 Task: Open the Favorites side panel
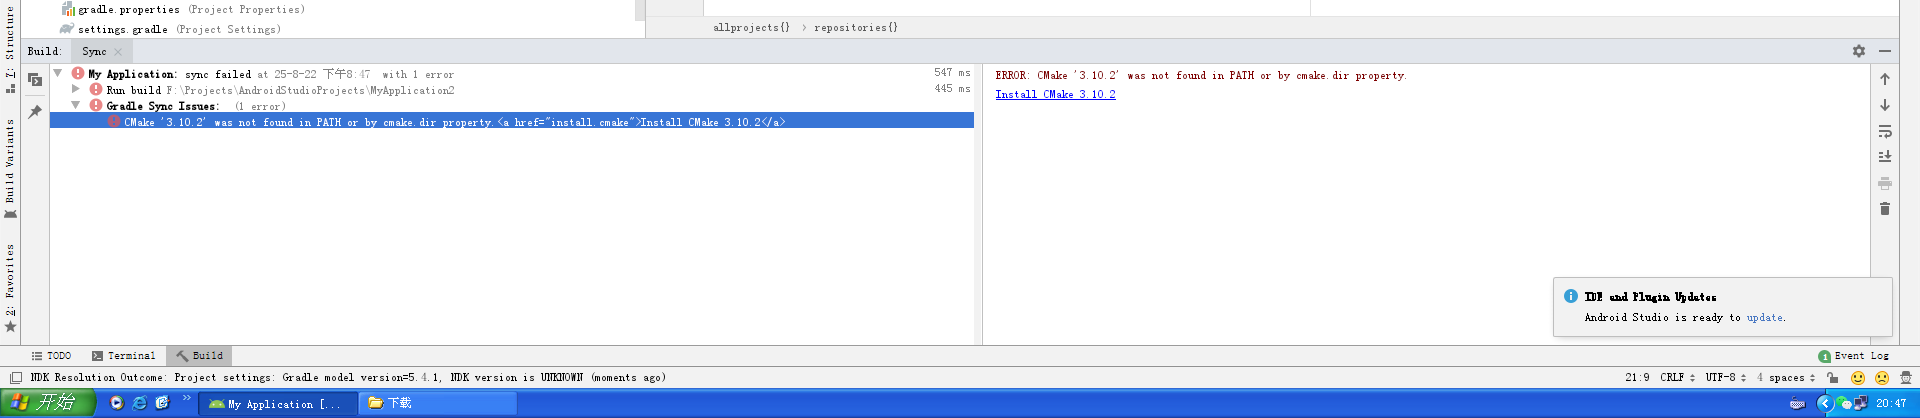(10, 288)
